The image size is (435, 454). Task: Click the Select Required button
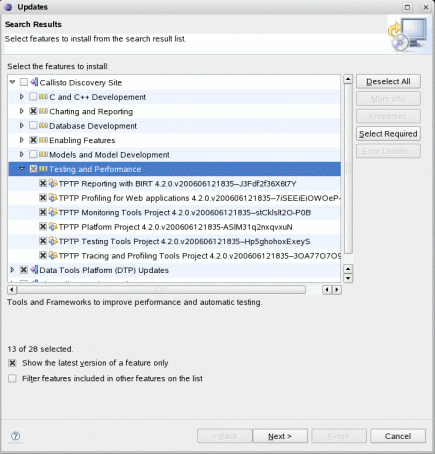tap(388, 134)
